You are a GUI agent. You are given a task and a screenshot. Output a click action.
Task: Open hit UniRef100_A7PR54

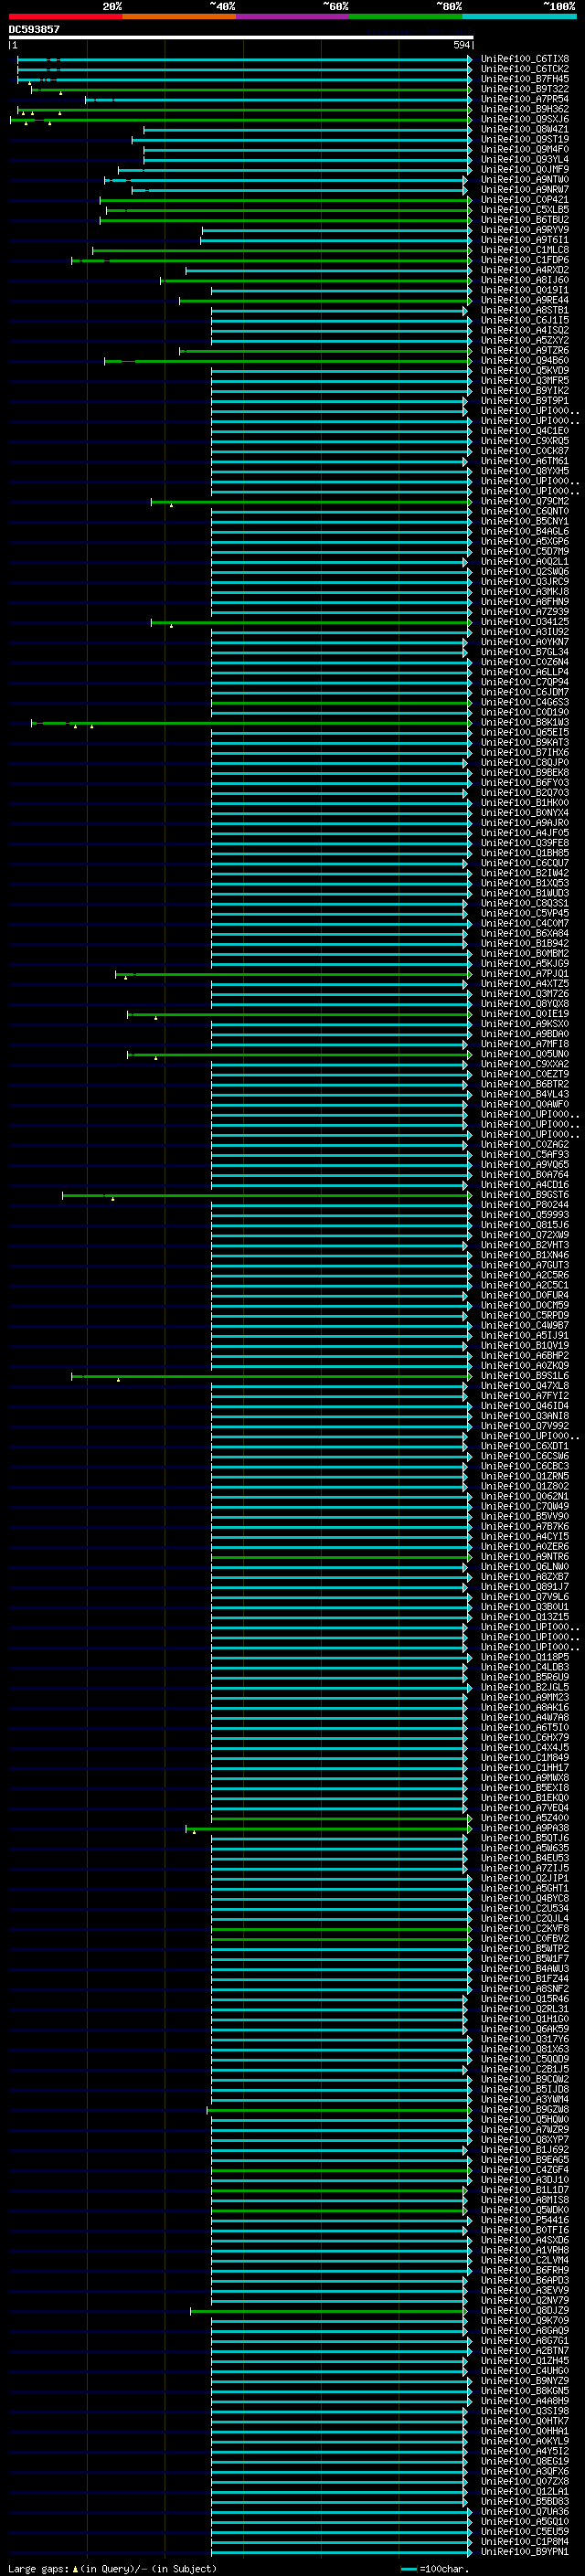click(525, 99)
